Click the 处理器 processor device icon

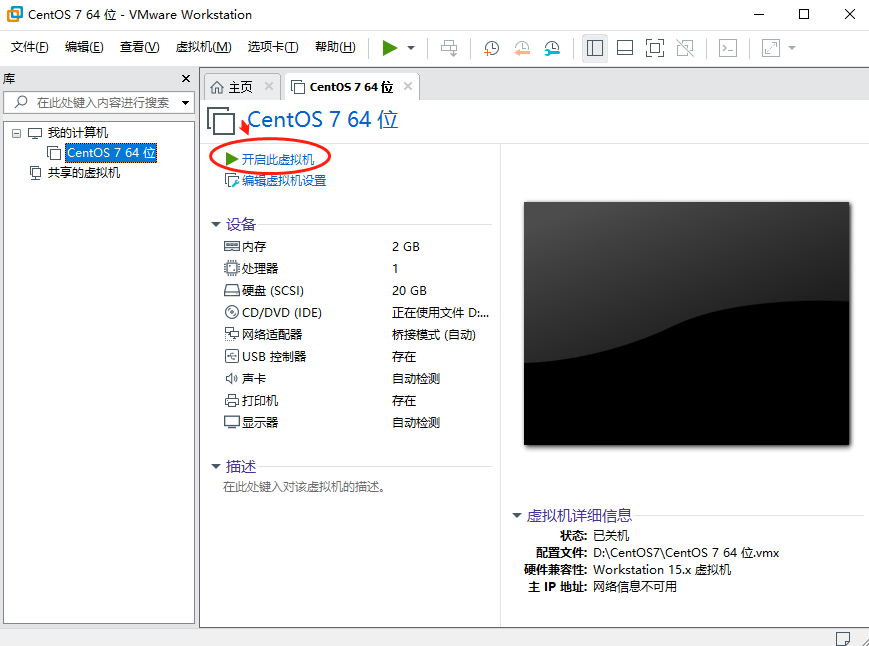point(231,268)
